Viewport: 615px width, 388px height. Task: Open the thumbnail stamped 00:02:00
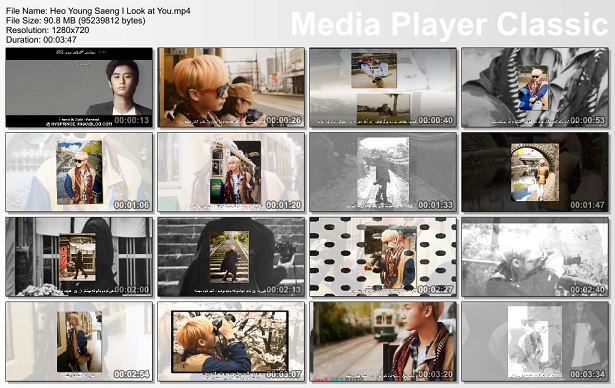tap(79, 257)
